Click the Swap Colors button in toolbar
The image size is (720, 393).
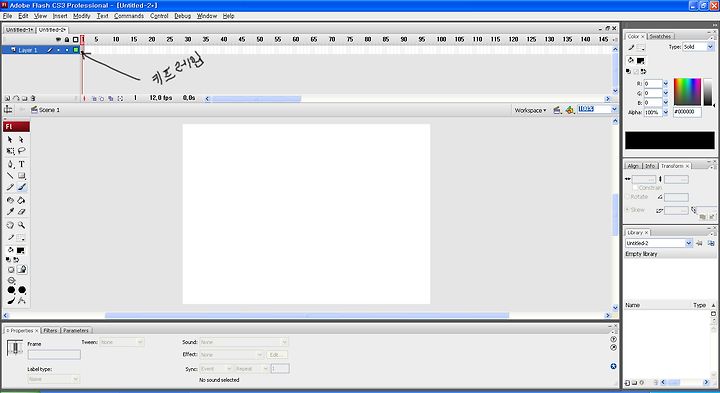pyautogui.click(x=16, y=260)
